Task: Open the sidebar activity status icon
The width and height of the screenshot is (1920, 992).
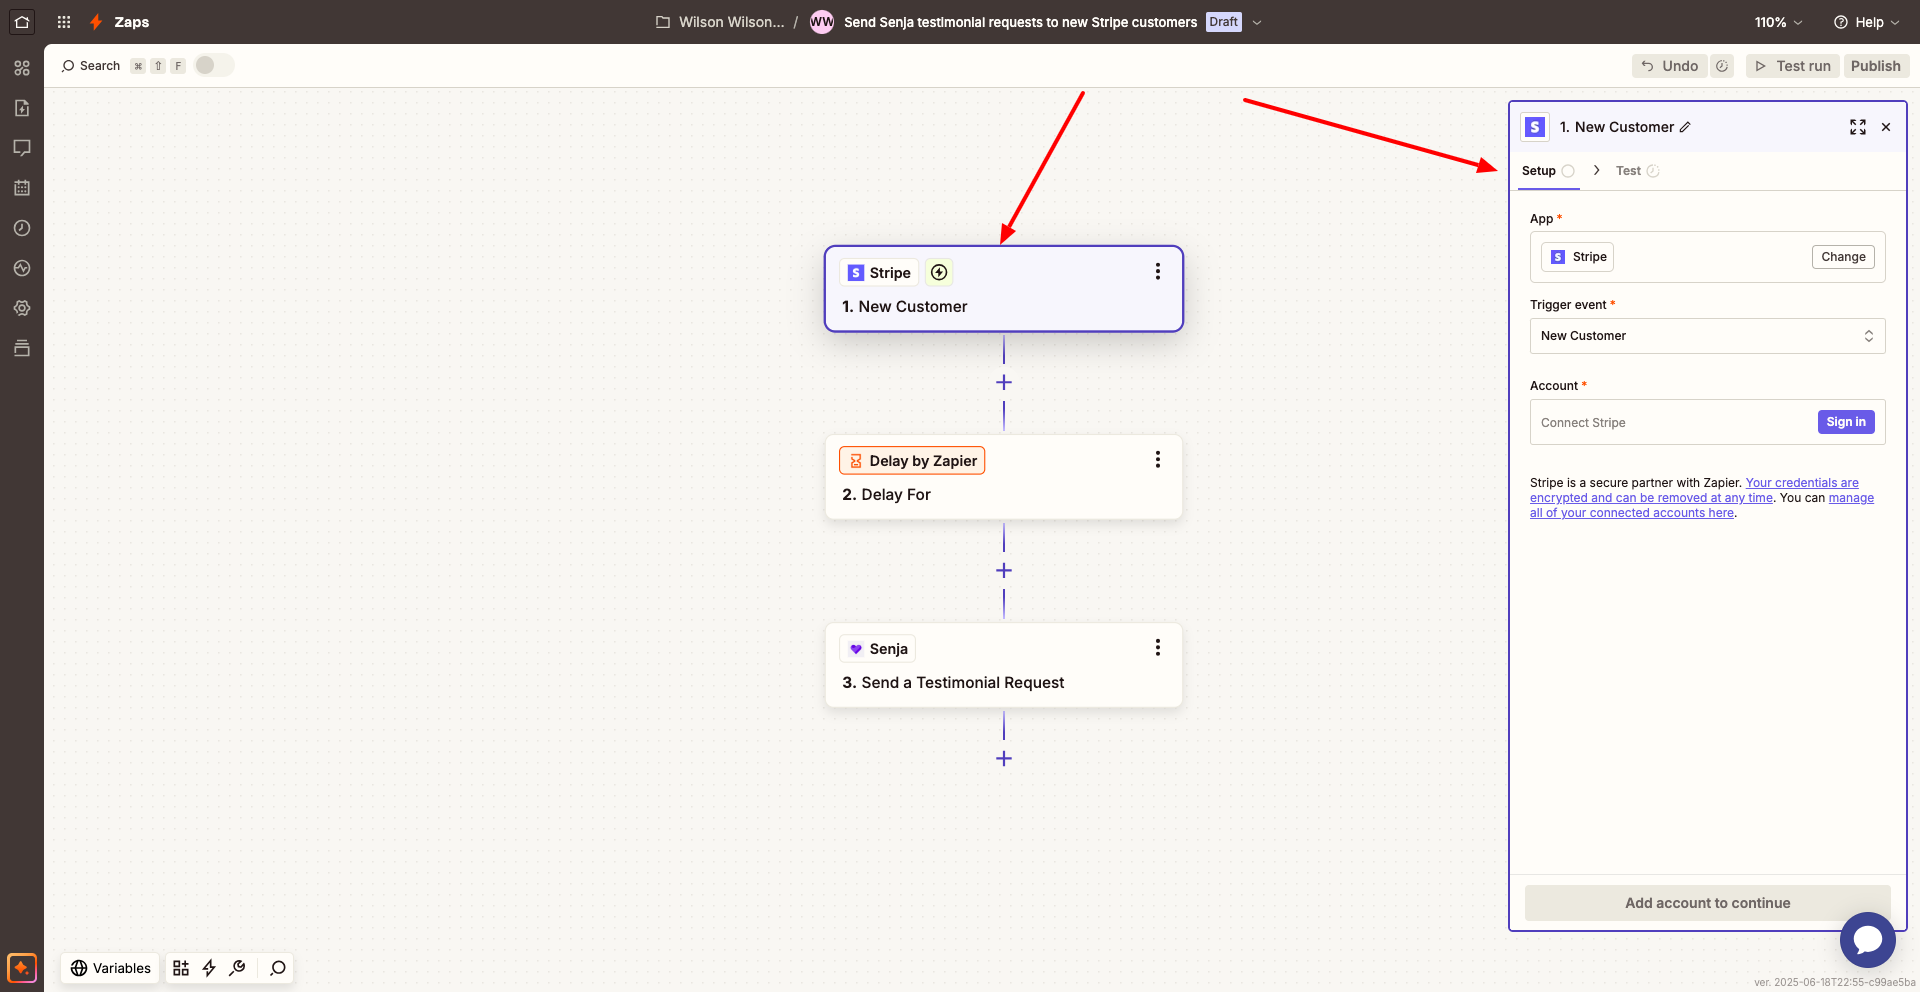Action: [22, 268]
